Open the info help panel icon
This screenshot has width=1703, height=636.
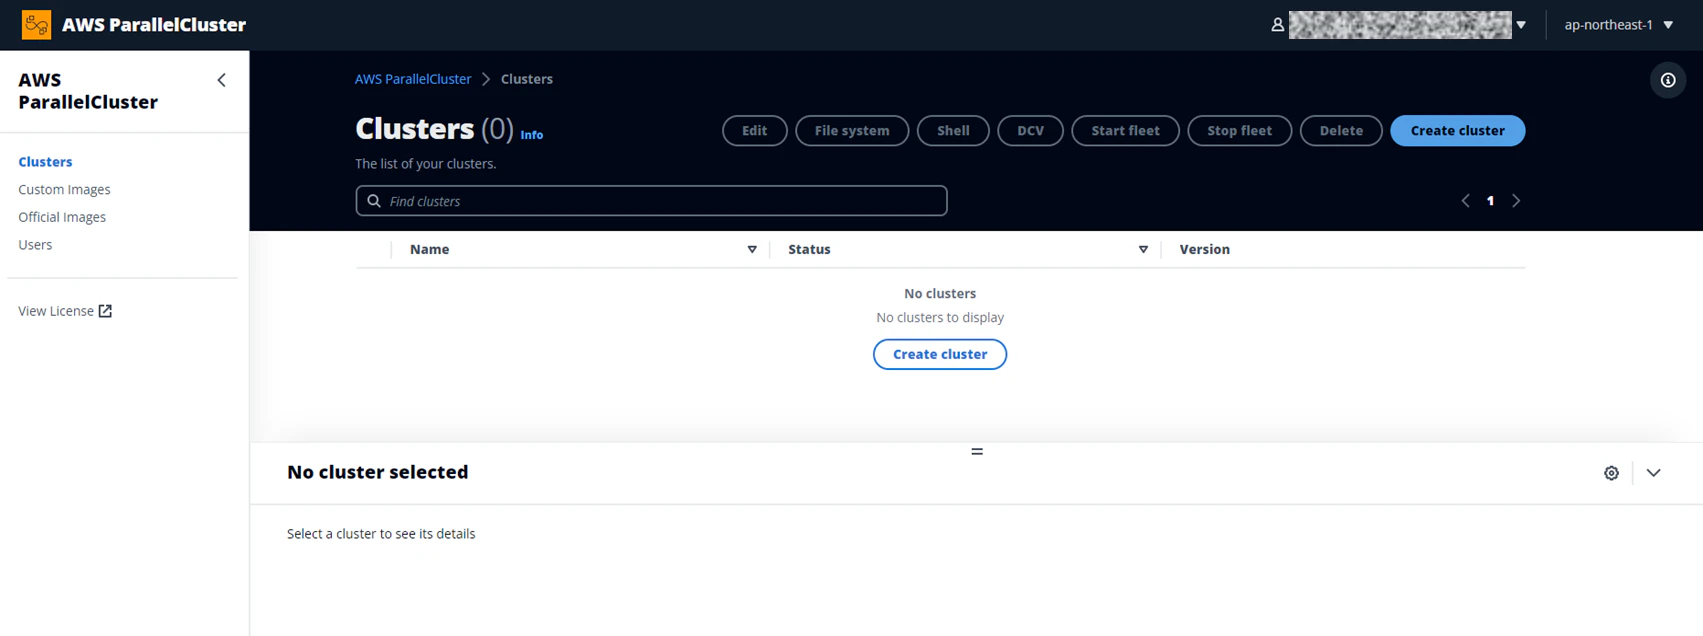click(1668, 80)
